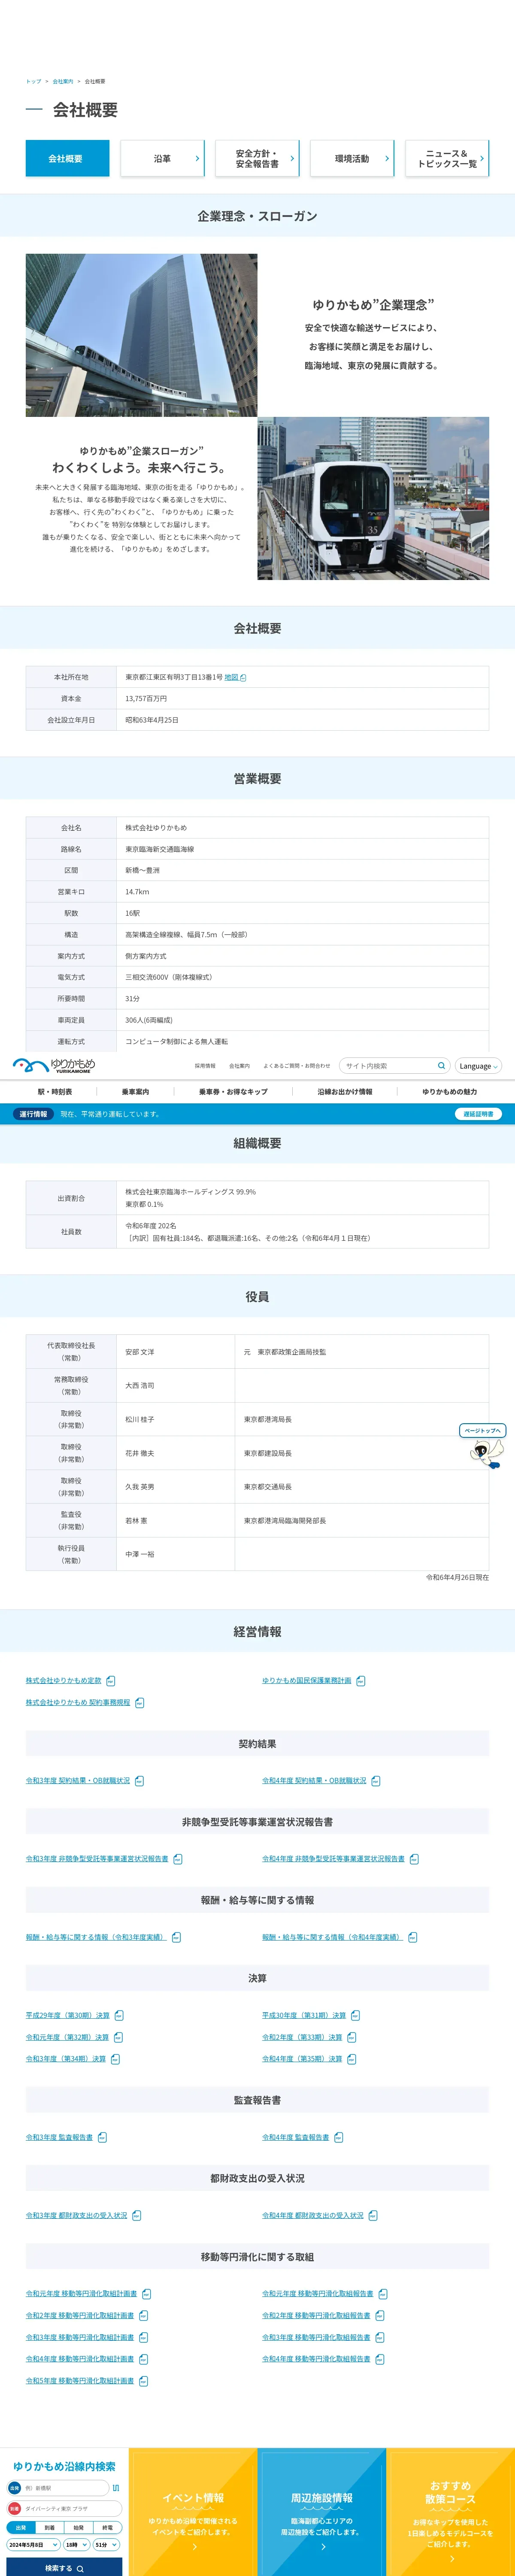Open the トップ breadcrumb link
515x2576 pixels.
click(x=34, y=81)
